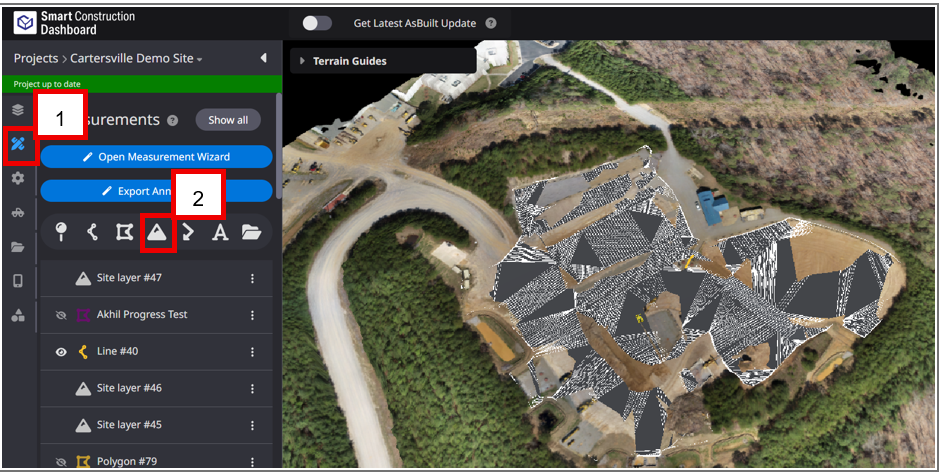Hide Line #40 using the eye icon
Image resolution: width=941 pixels, height=475 pixels.
pyautogui.click(x=61, y=352)
